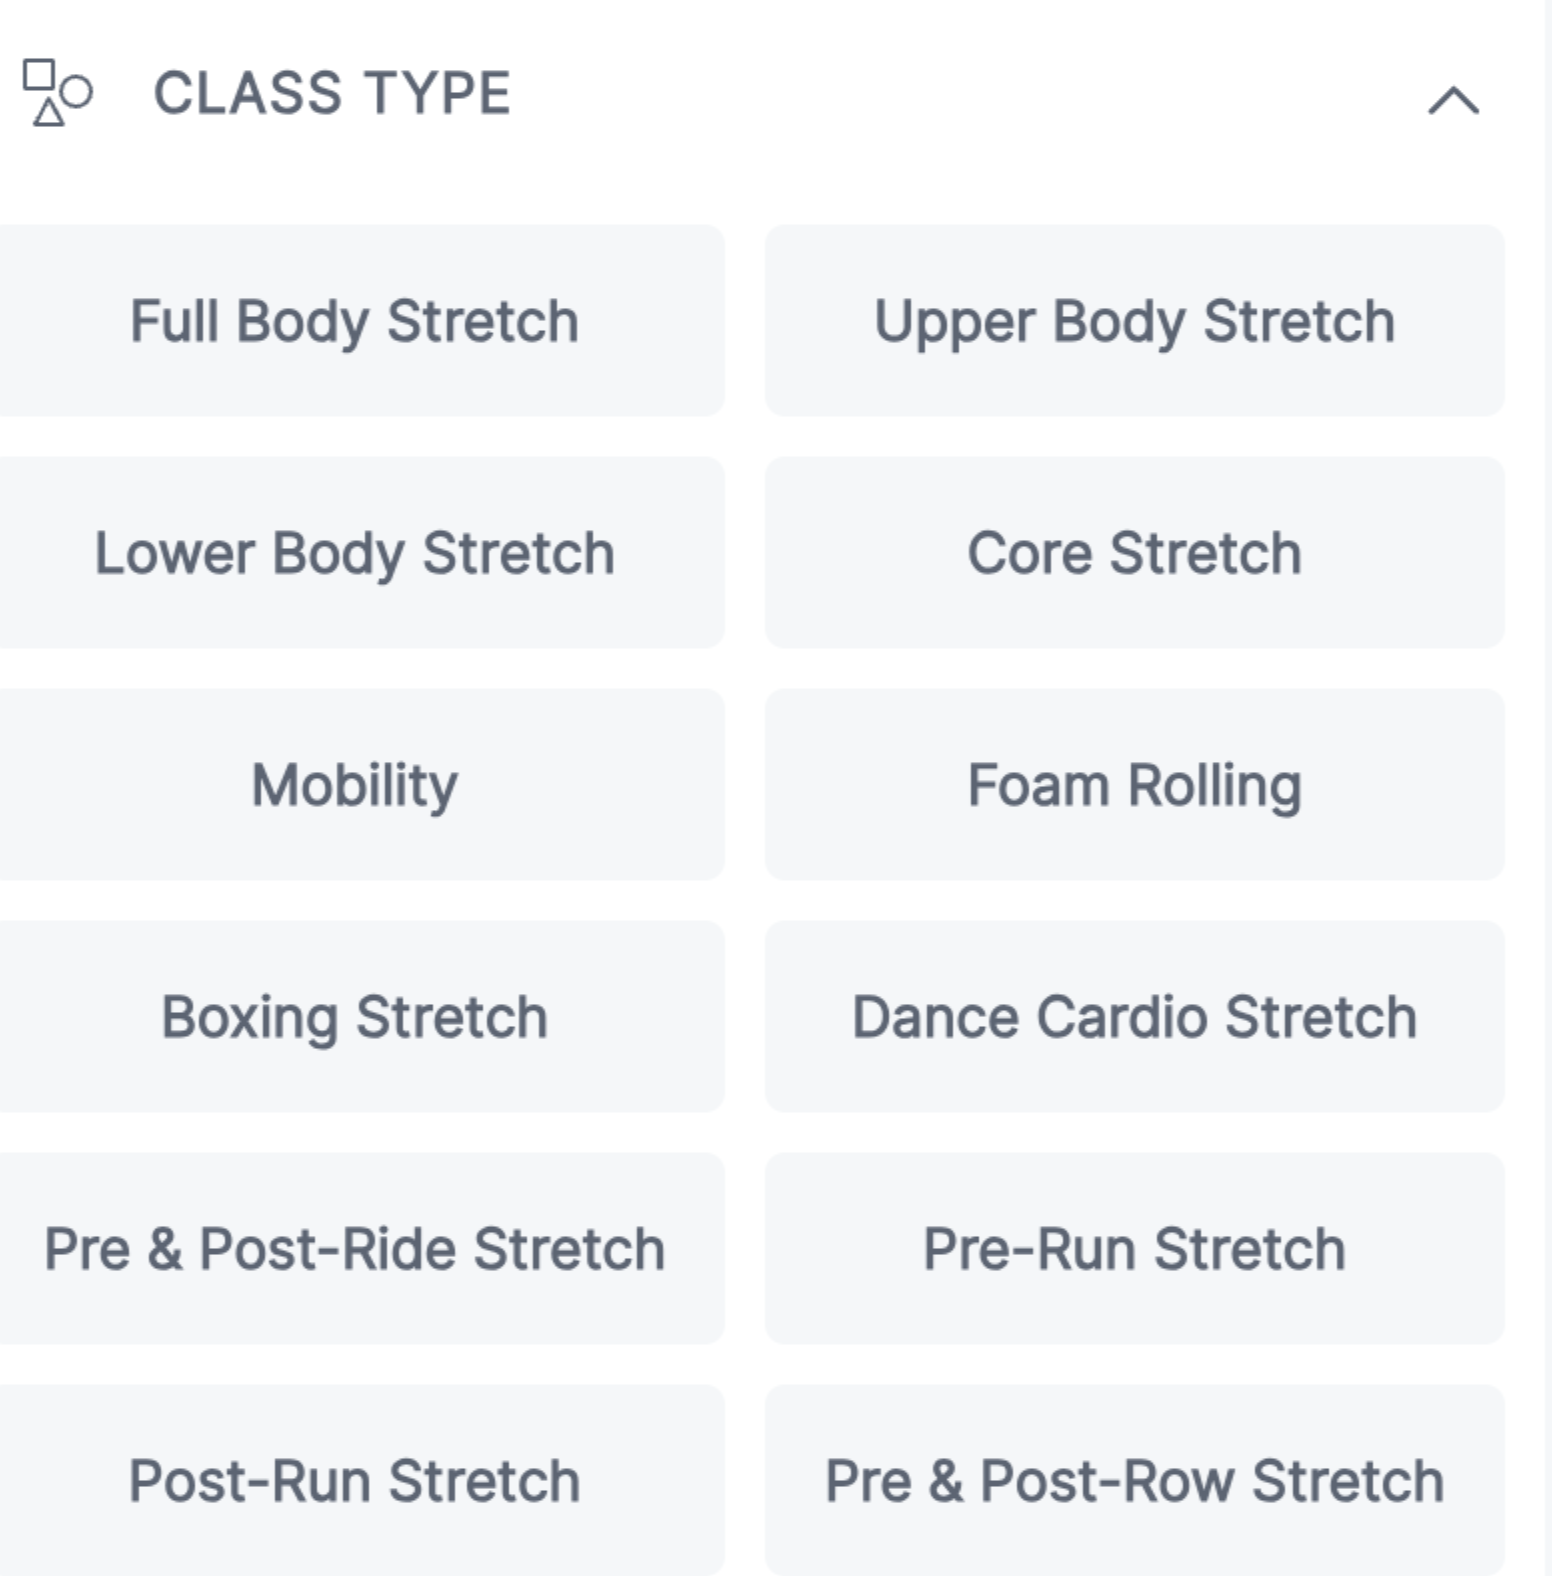Hide class type options using up arrow
This screenshot has width=1552, height=1576.
[1452, 100]
